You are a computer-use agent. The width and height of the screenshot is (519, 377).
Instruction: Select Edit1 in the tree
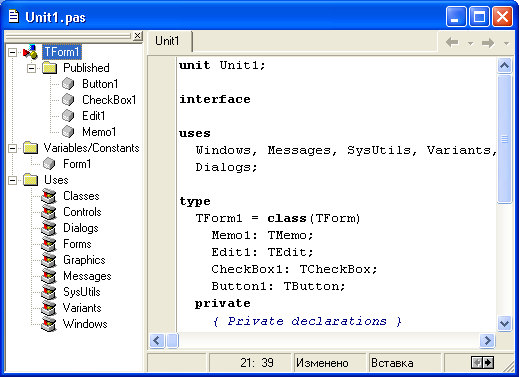point(94,116)
